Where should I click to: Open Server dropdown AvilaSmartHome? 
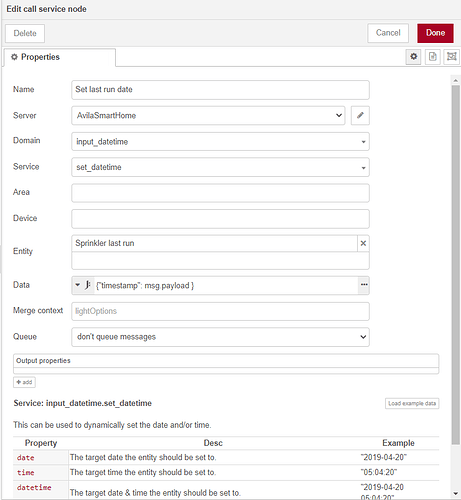point(208,115)
